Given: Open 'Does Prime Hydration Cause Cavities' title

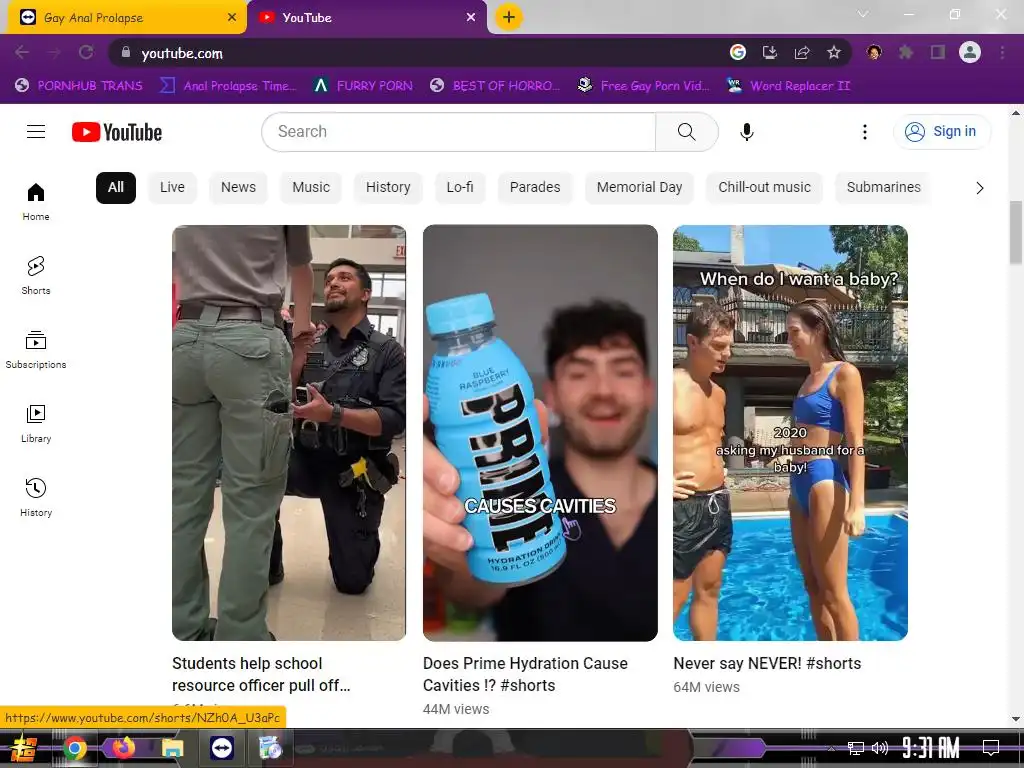Looking at the screenshot, I should (x=525, y=674).
